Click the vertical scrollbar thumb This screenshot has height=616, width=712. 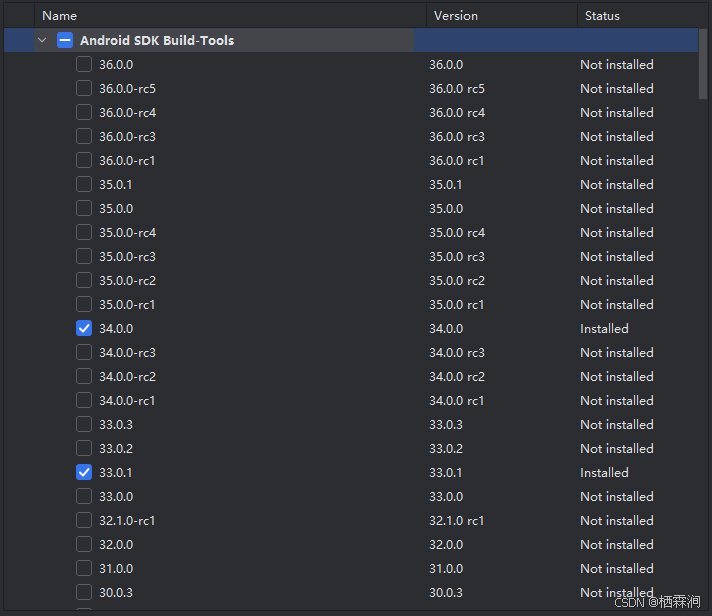[x=703, y=64]
